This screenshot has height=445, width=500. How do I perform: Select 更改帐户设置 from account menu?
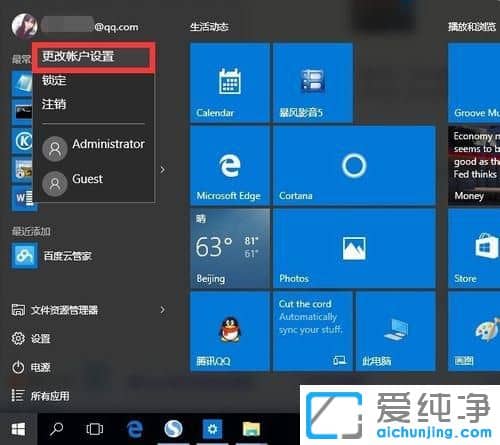(94, 57)
